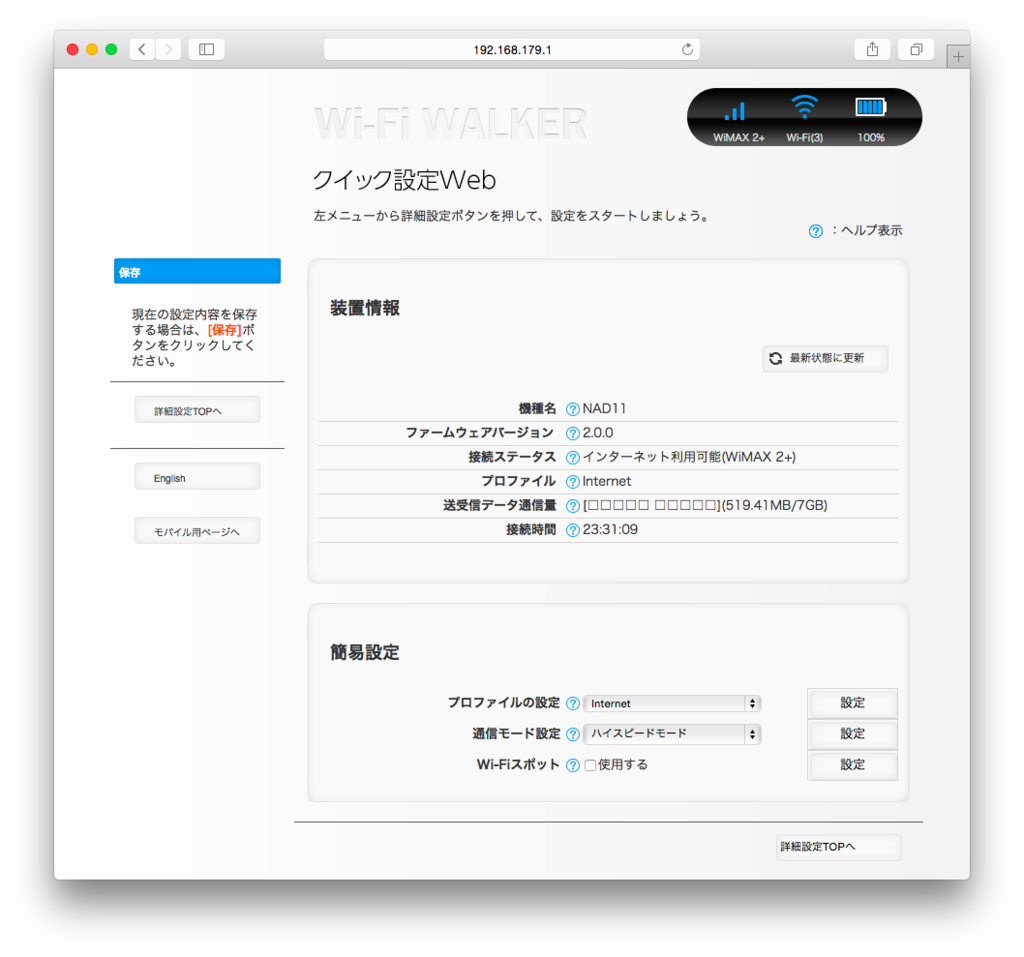Screen dimensions: 1024x957
Task: Click firmware version value 2.0.0
Action: pos(598,432)
